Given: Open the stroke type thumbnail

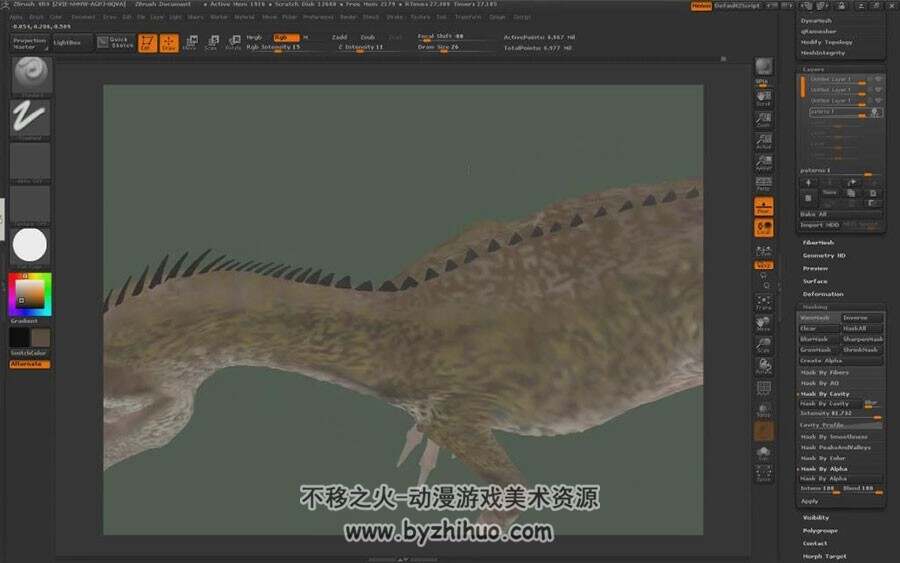Looking at the screenshot, I should 30,119.
